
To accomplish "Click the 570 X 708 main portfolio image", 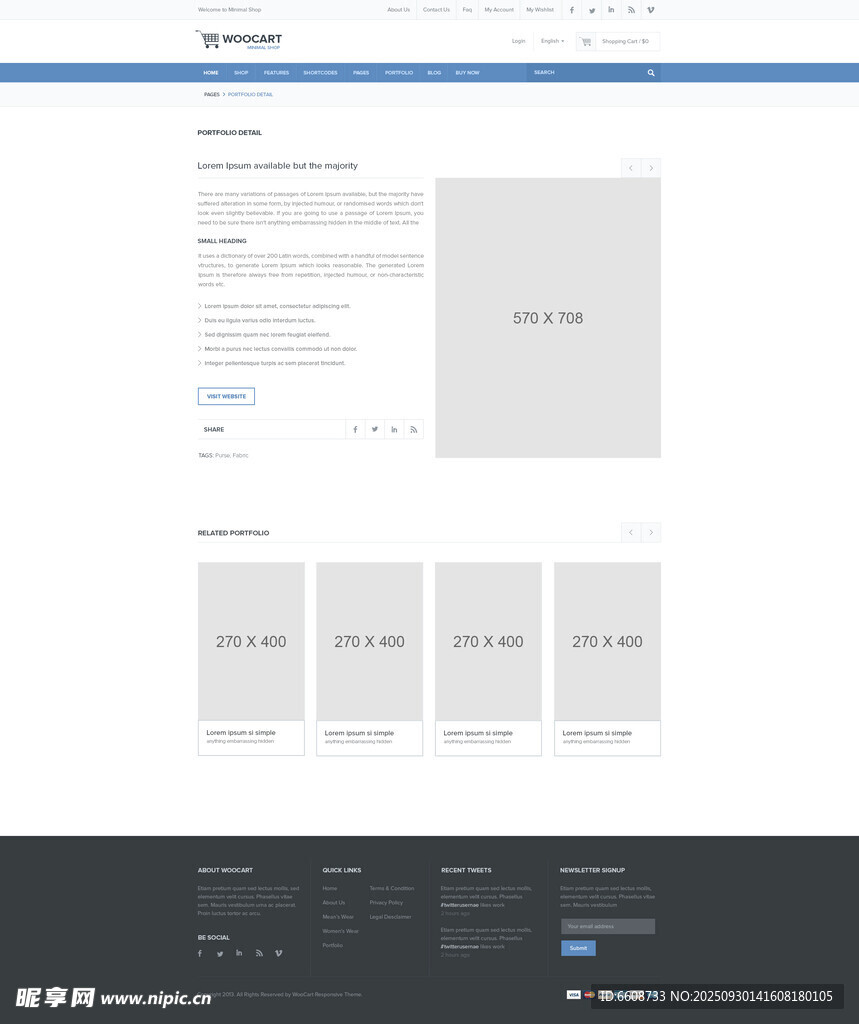I will tap(548, 318).
